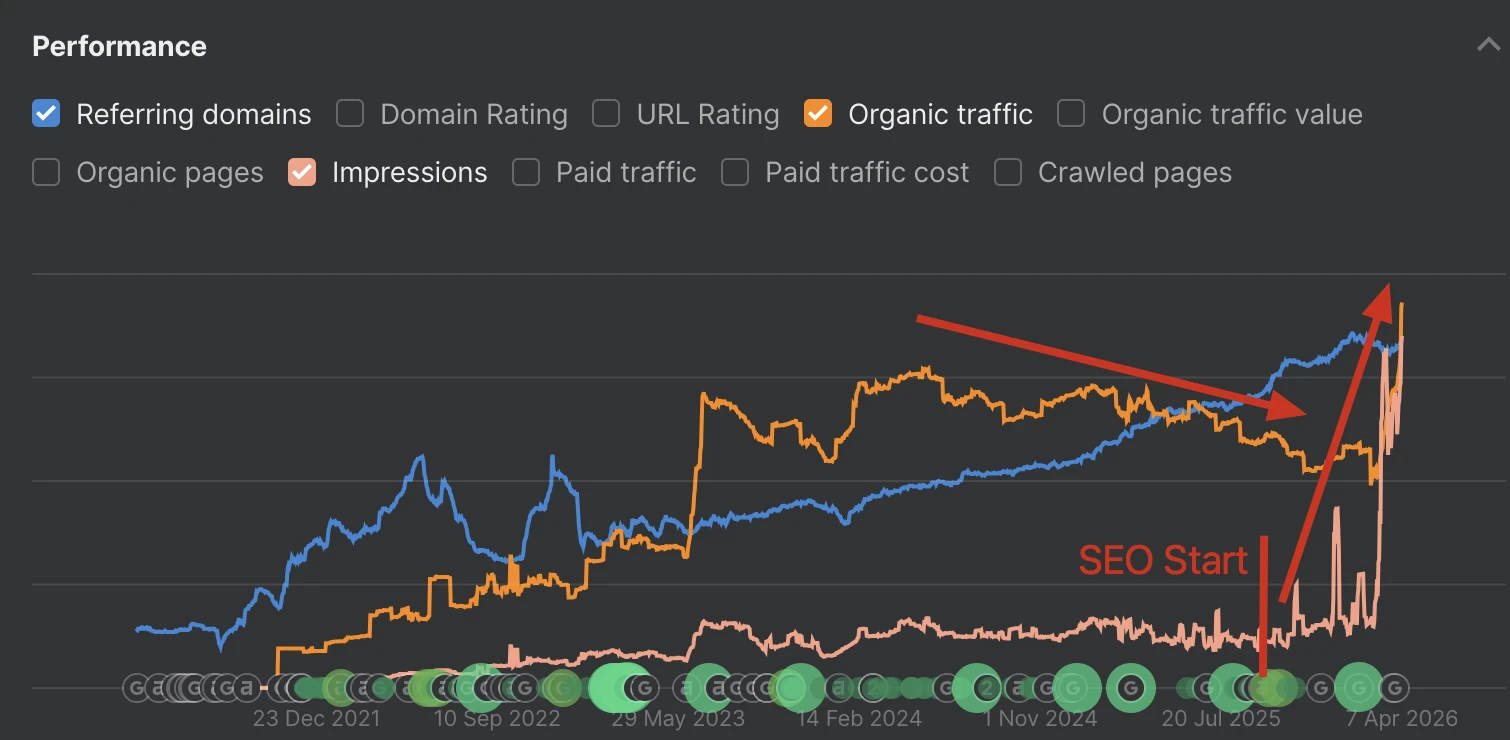Screen dimensions: 1510x740
Task: Show the Paid traffic metric
Action: tap(526, 172)
